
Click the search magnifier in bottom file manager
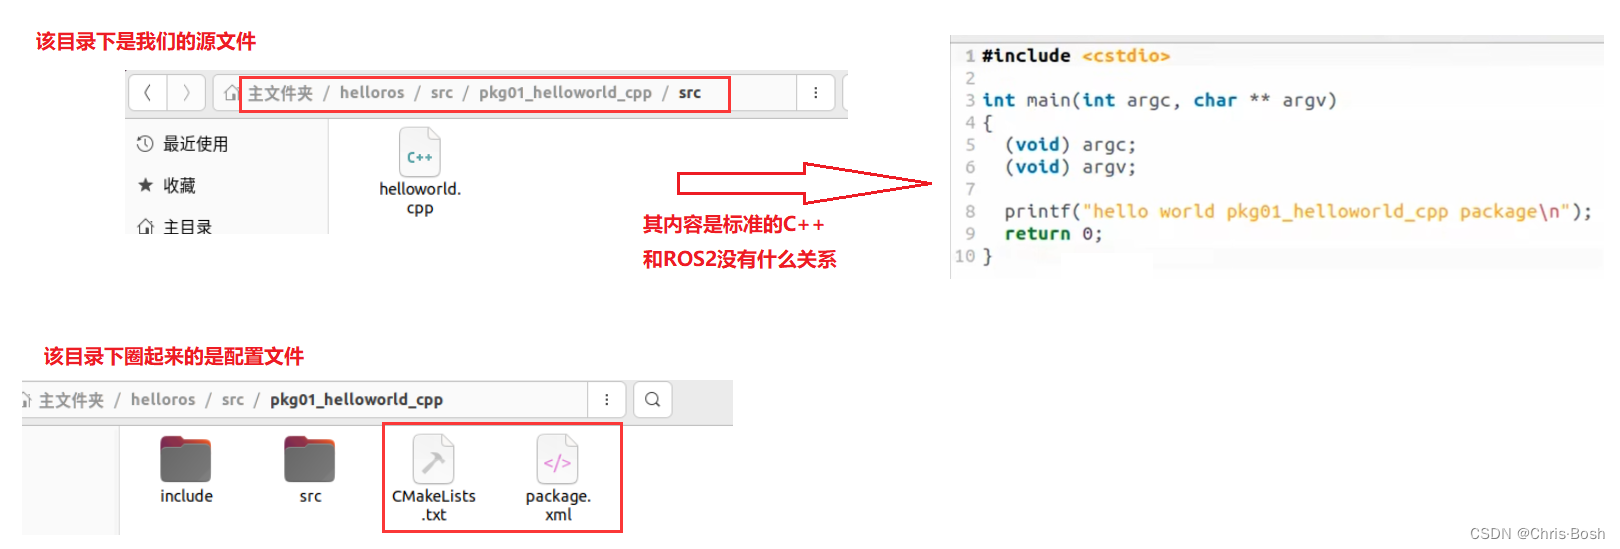tap(652, 400)
